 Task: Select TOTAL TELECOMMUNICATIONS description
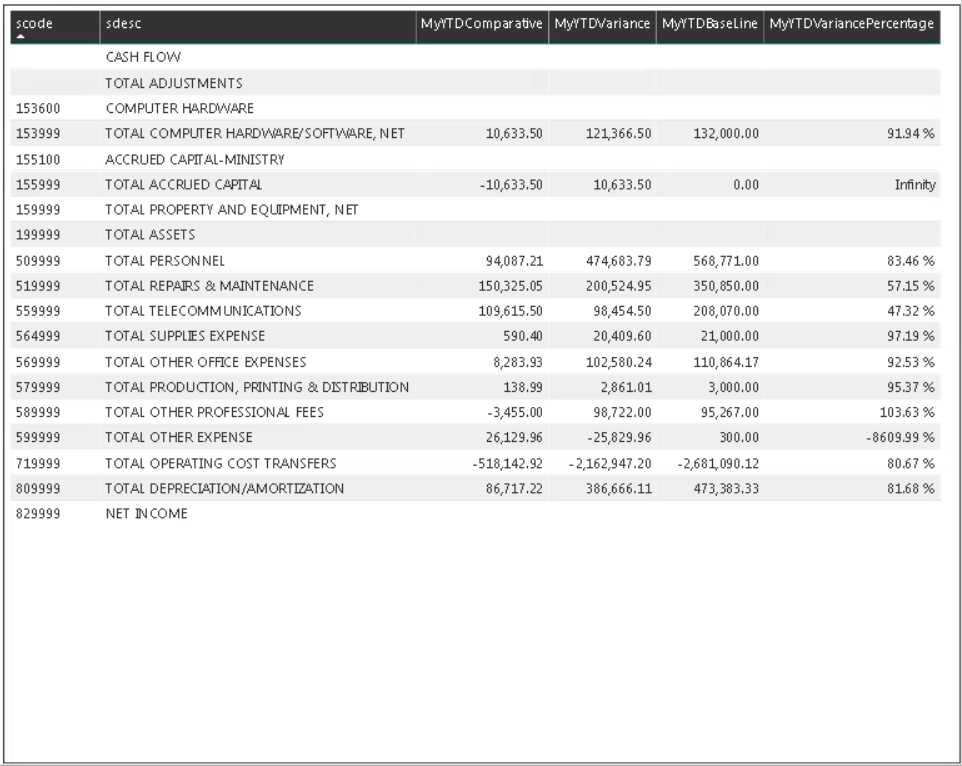click(x=203, y=311)
